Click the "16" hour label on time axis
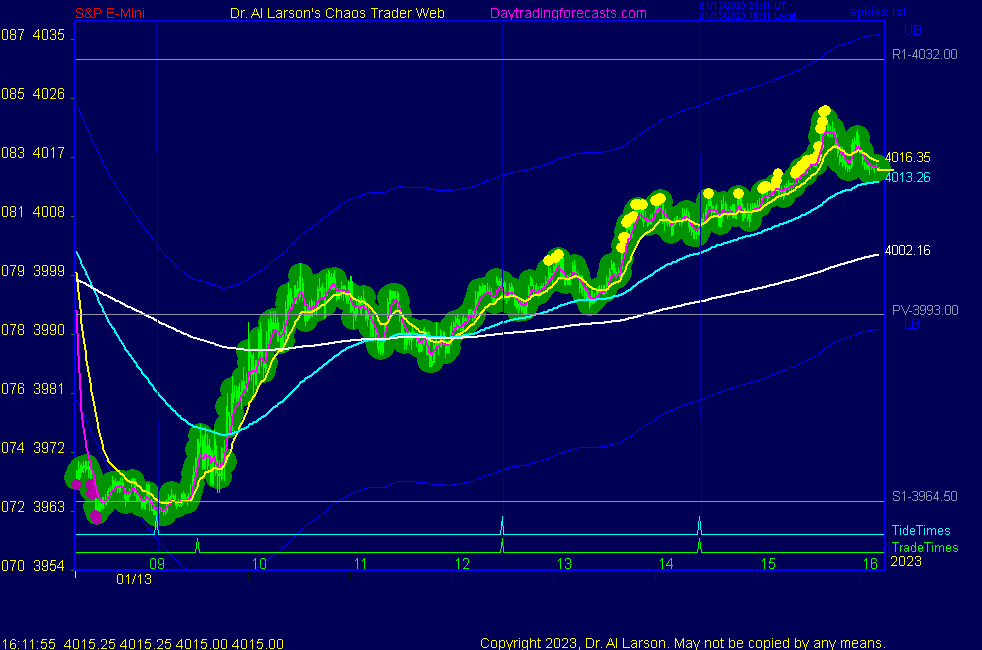 coord(871,564)
